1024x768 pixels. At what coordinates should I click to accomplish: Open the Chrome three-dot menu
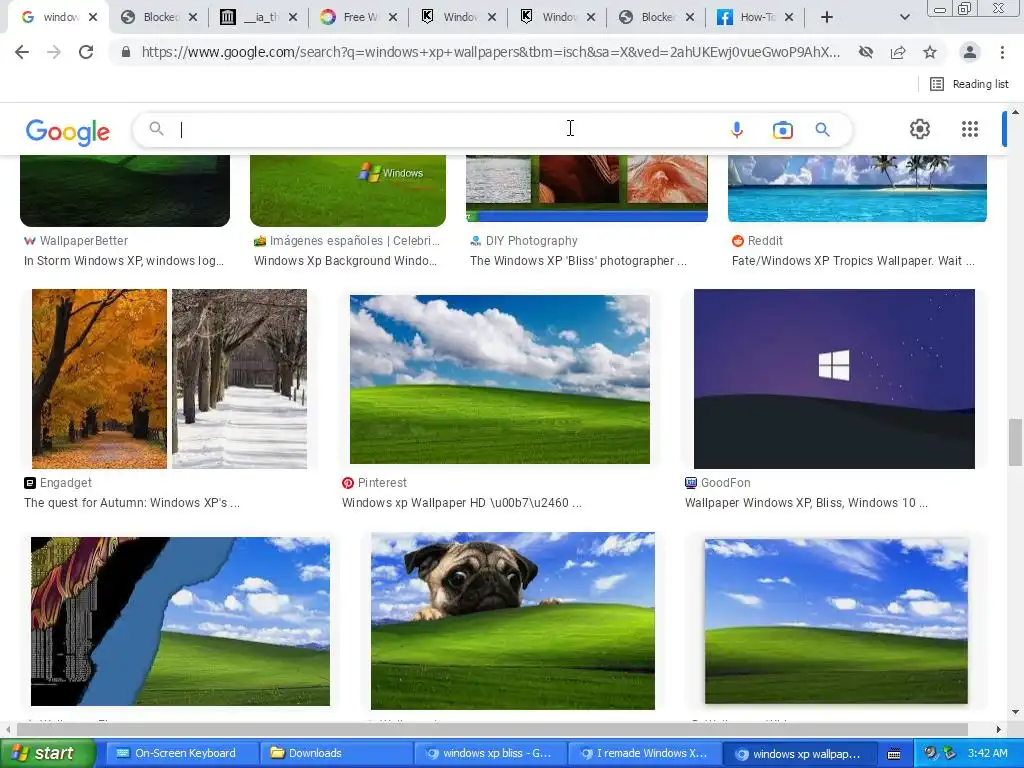point(1002,52)
